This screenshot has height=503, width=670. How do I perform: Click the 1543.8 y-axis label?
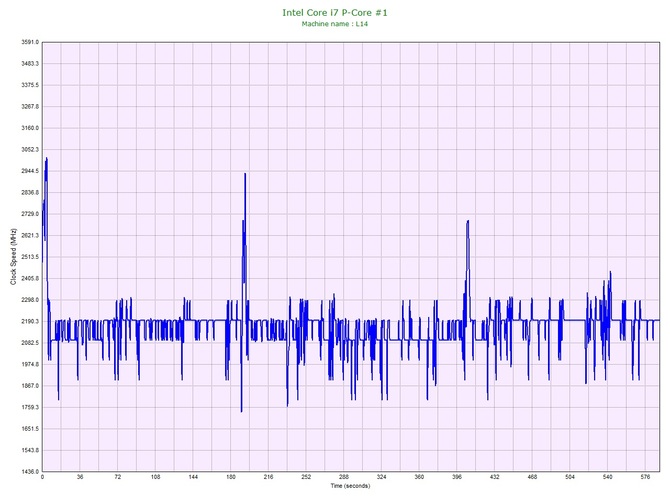pos(30,450)
